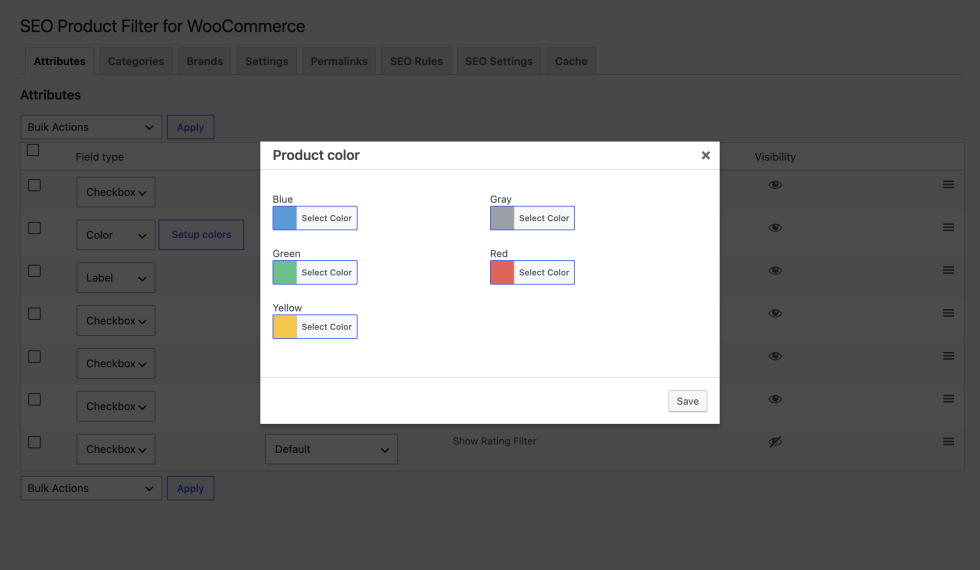The image size is (980, 570).
Task: Click drag handle in Show Rating Filter row
Action: [x=948, y=441]
